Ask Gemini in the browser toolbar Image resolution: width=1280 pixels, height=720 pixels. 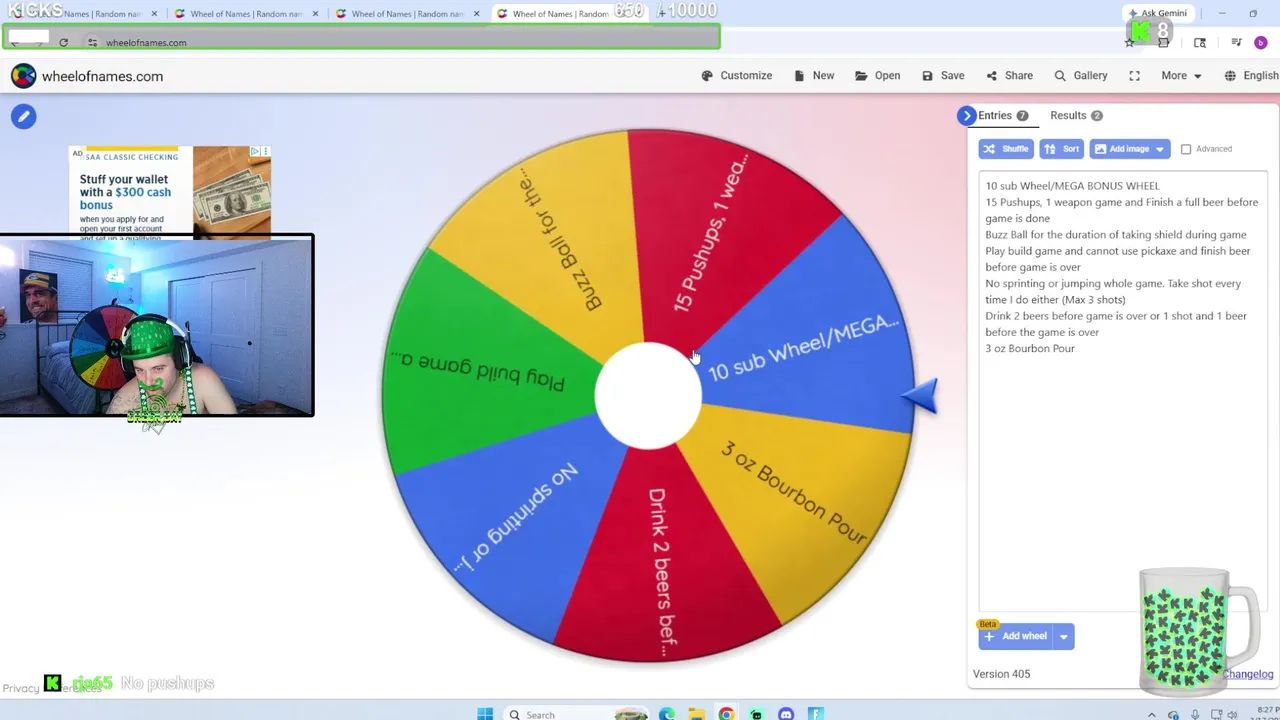(x=1157, y=13)
